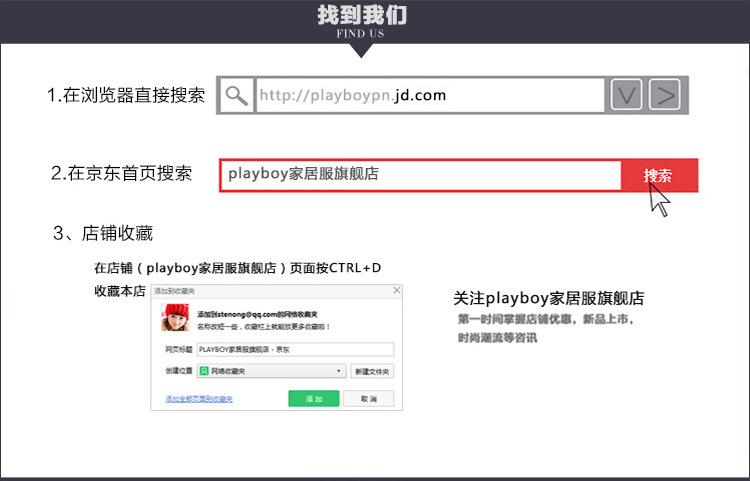750x481 pixels.
Task: Click the text 1.在浏览器直接搜索
Action: pos(126,95)
